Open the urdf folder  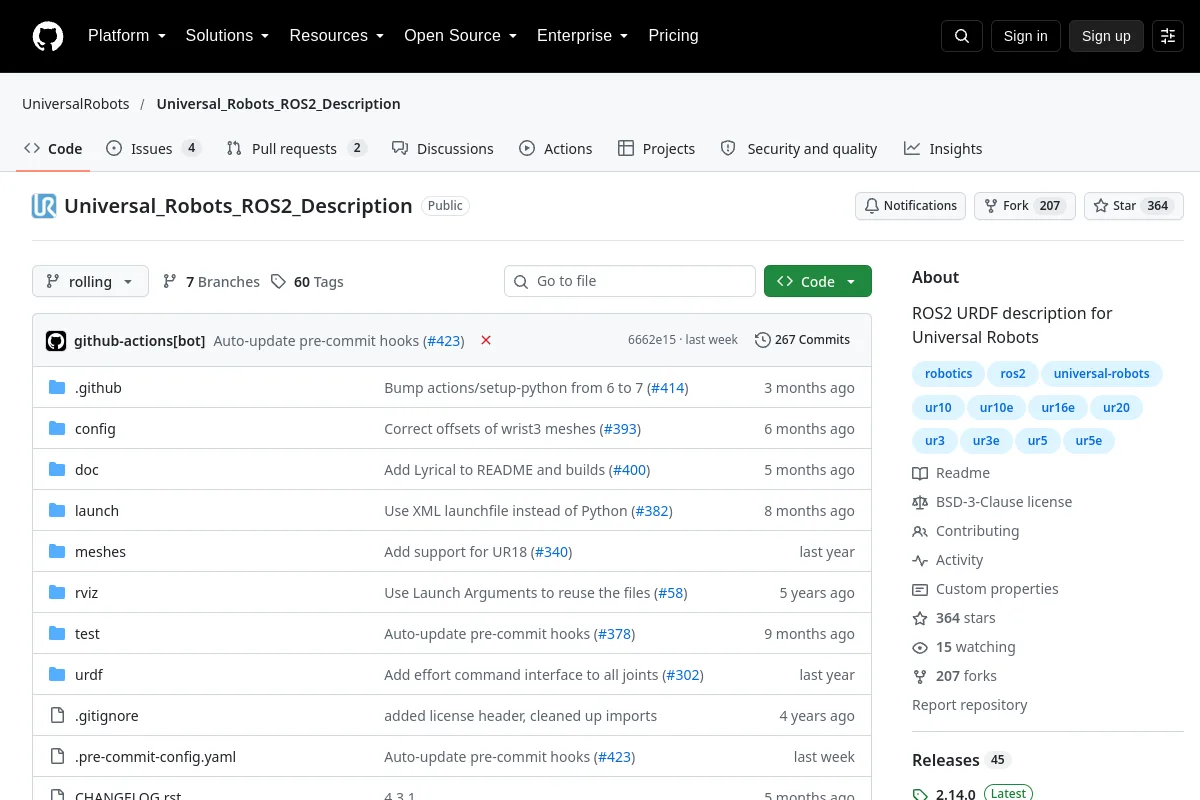(89, 675)
